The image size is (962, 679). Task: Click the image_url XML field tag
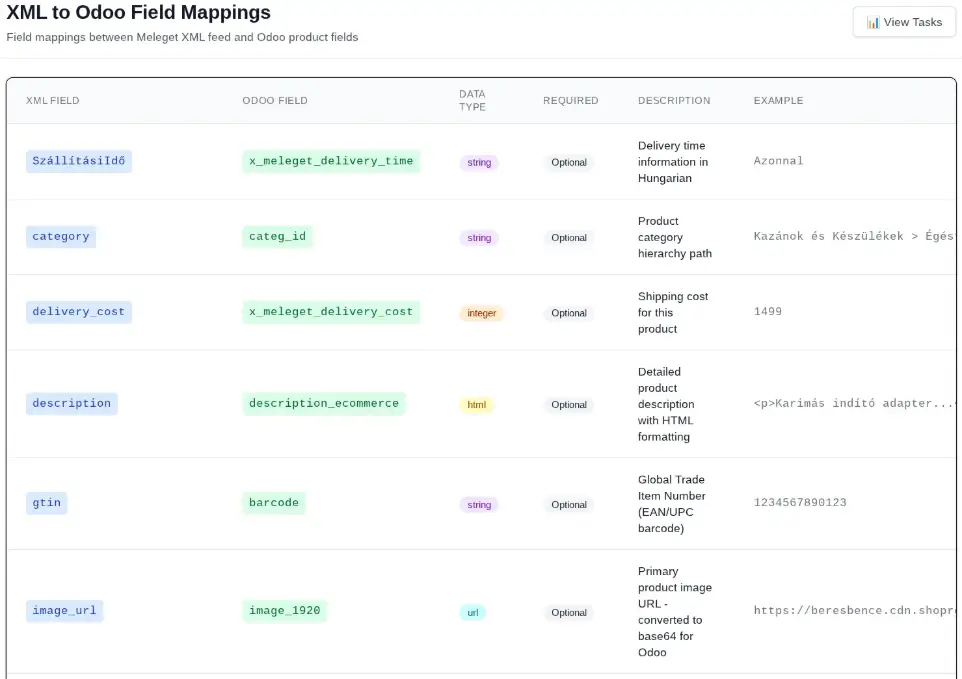pos(64,610)
